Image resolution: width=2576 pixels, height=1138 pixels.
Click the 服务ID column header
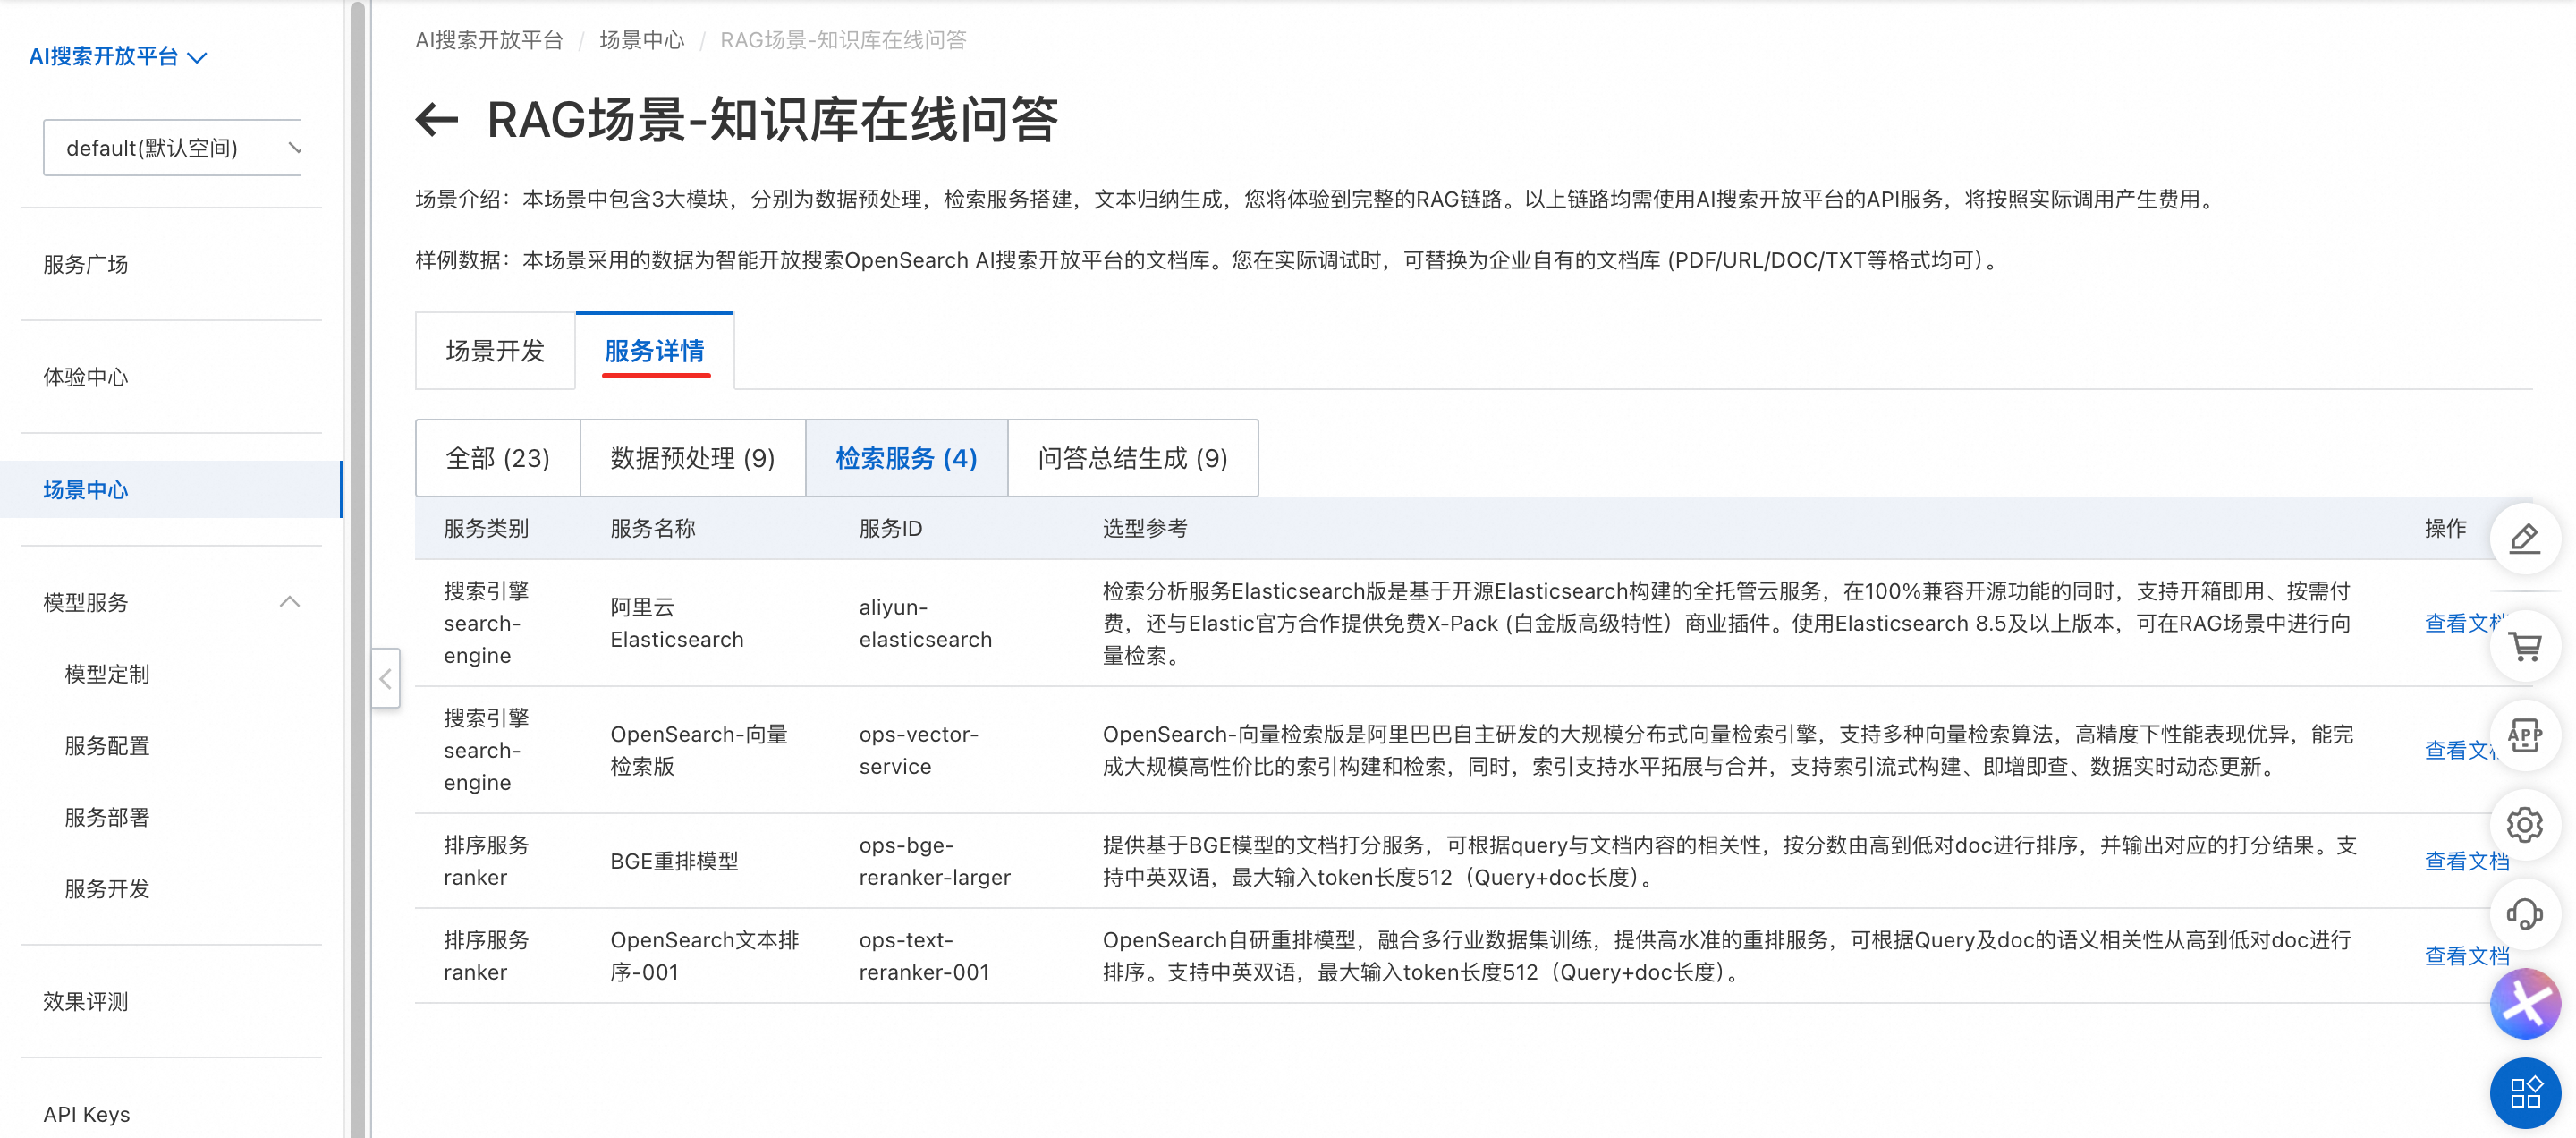pyautogui.click(x=890, y=528)
